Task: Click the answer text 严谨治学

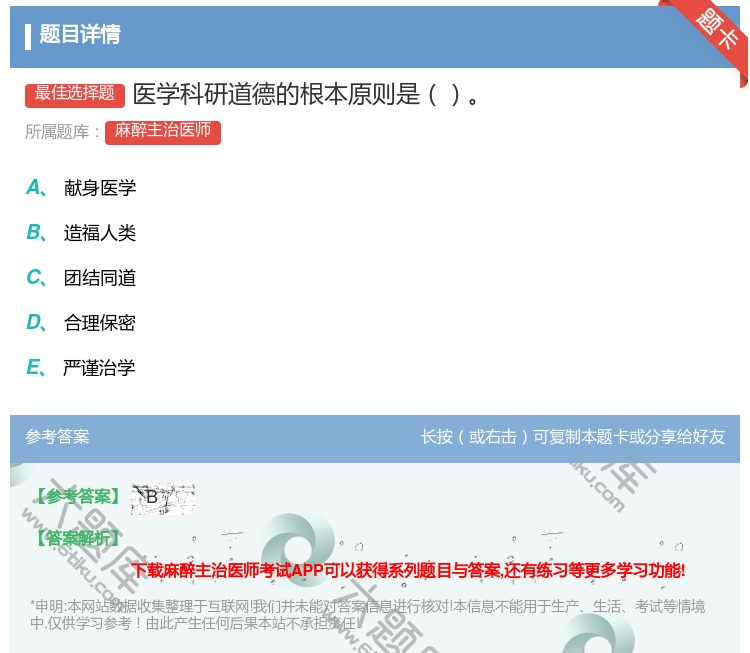Action: click(99, 368)
